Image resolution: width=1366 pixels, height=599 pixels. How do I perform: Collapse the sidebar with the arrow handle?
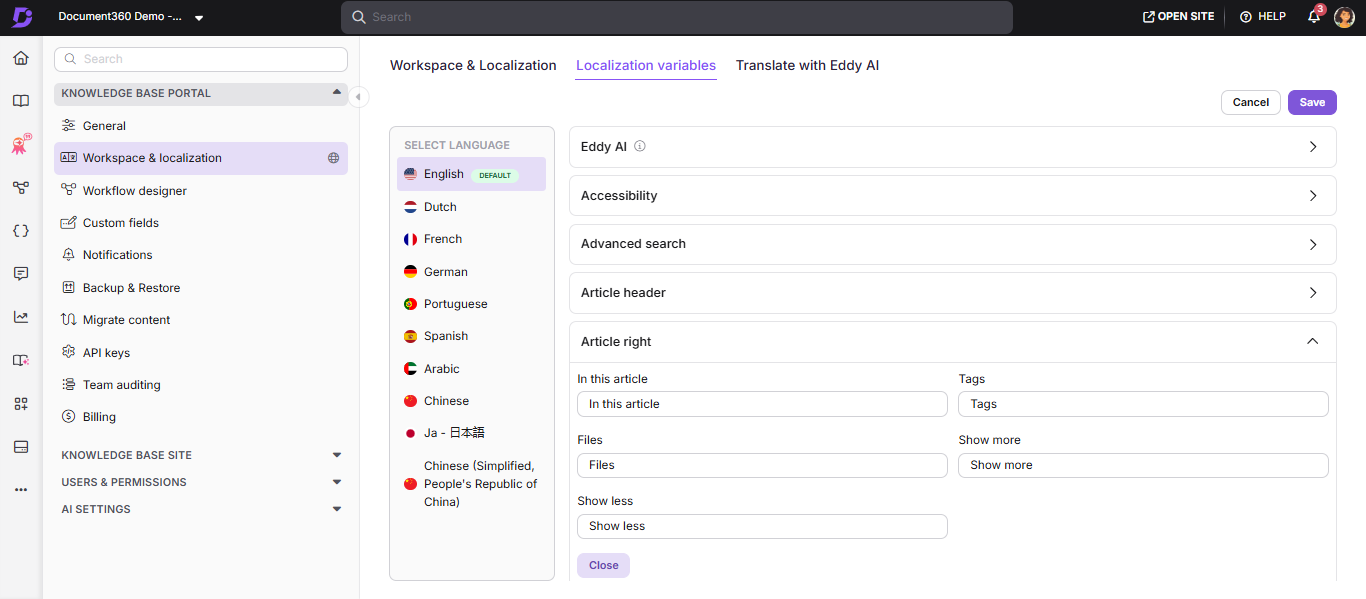(x=358, y=97)
